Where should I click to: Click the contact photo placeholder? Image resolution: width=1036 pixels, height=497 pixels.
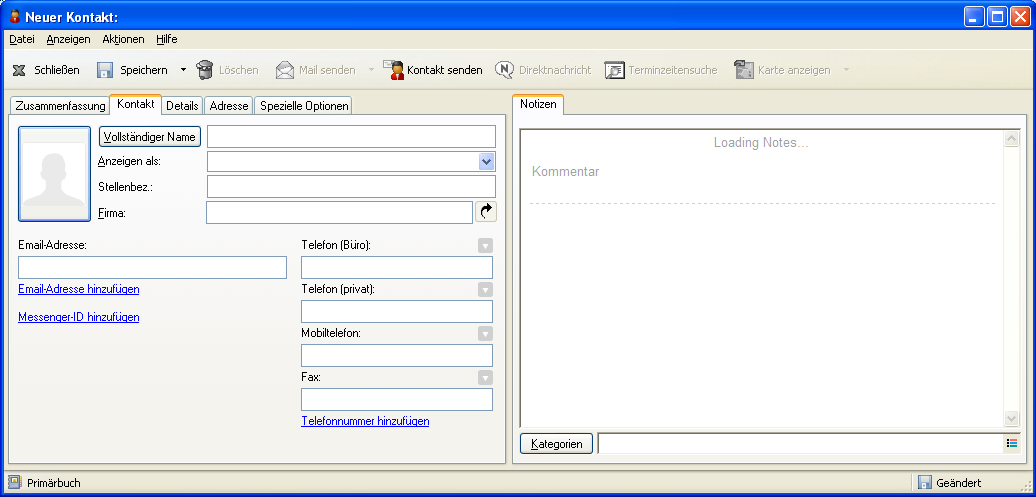pos(54,174)
